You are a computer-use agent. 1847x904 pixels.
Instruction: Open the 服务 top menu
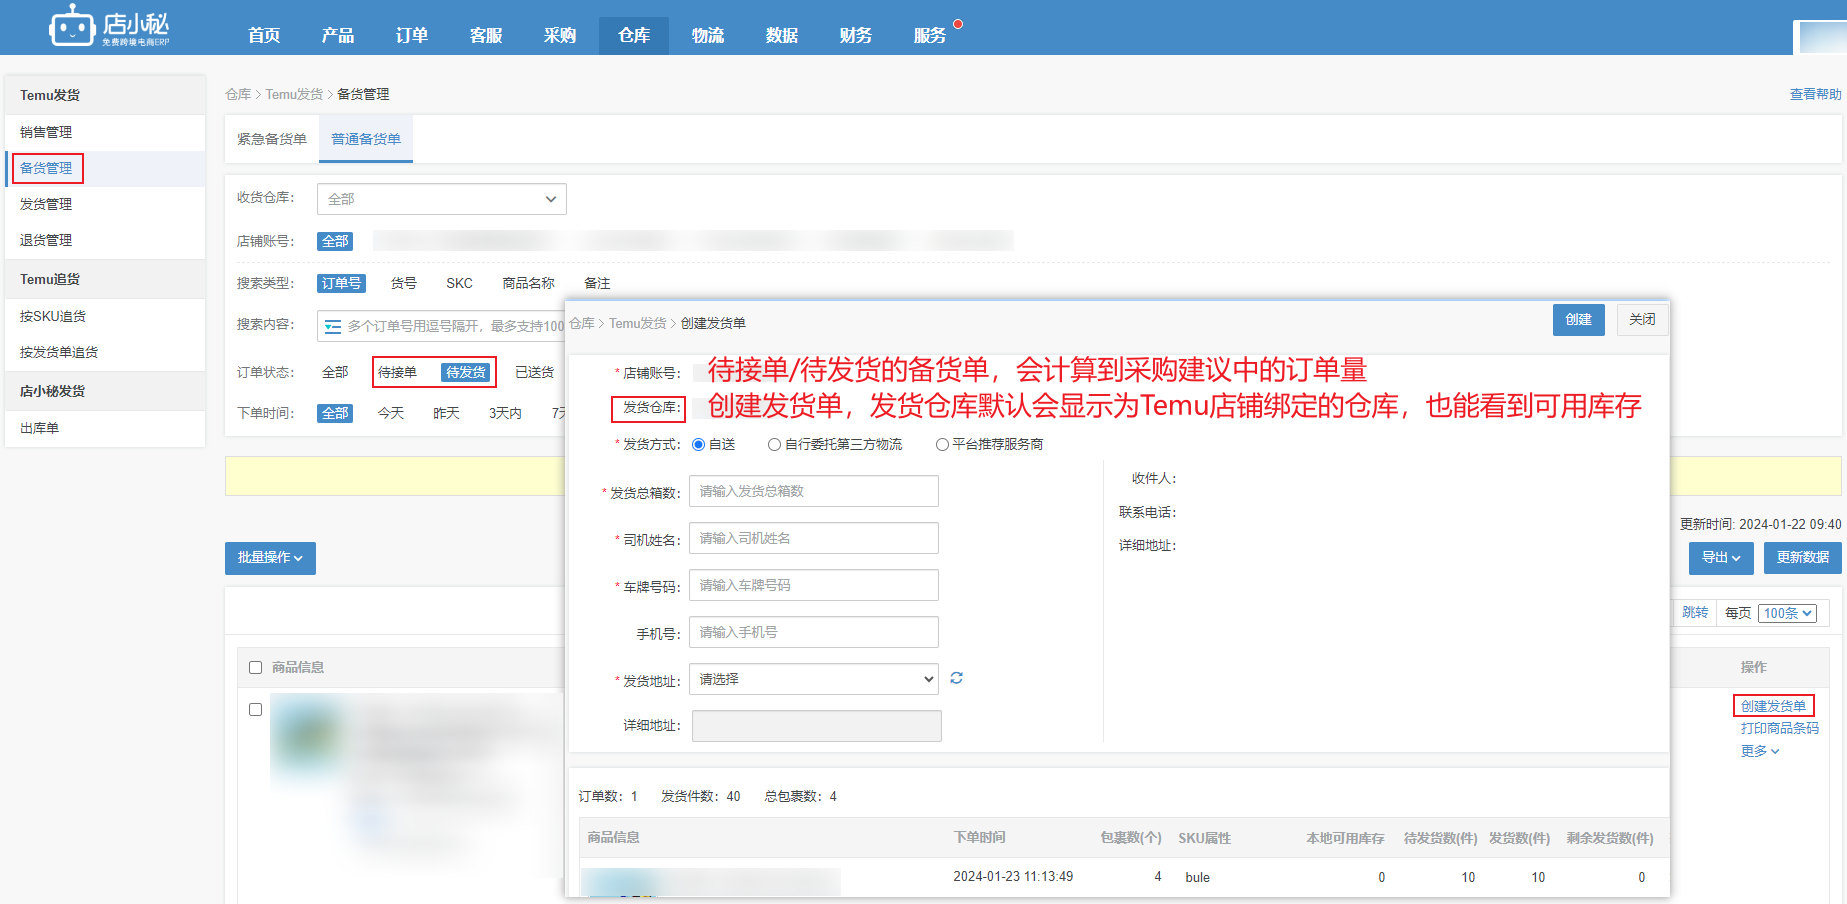tap(930, 35)
